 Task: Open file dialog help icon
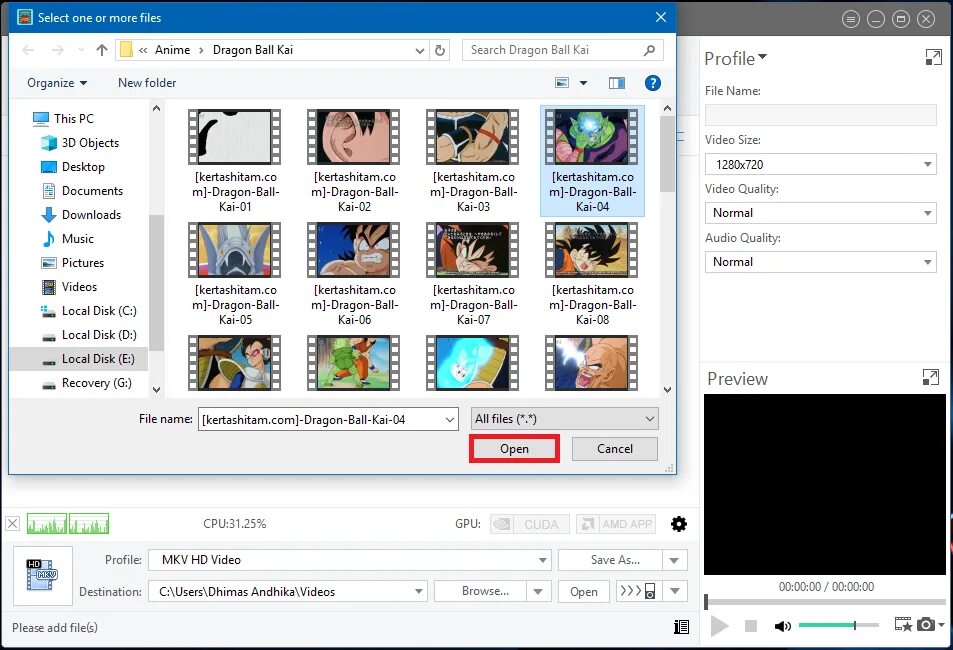[x=653, y=83]
